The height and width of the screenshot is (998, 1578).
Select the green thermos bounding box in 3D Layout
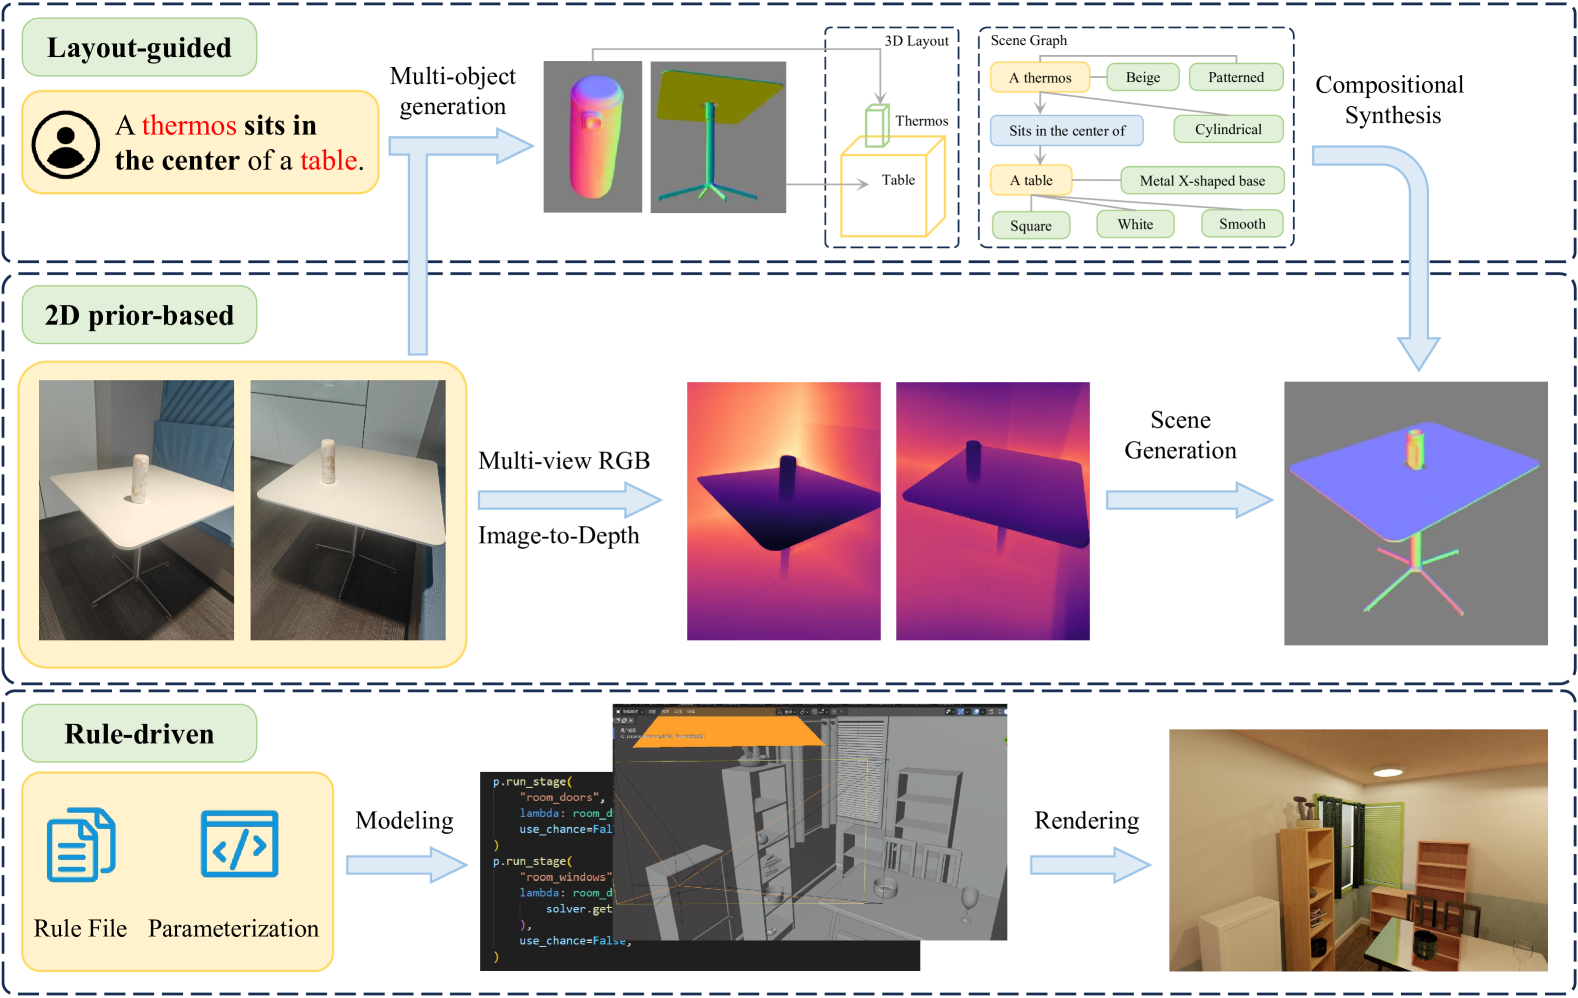877,125
